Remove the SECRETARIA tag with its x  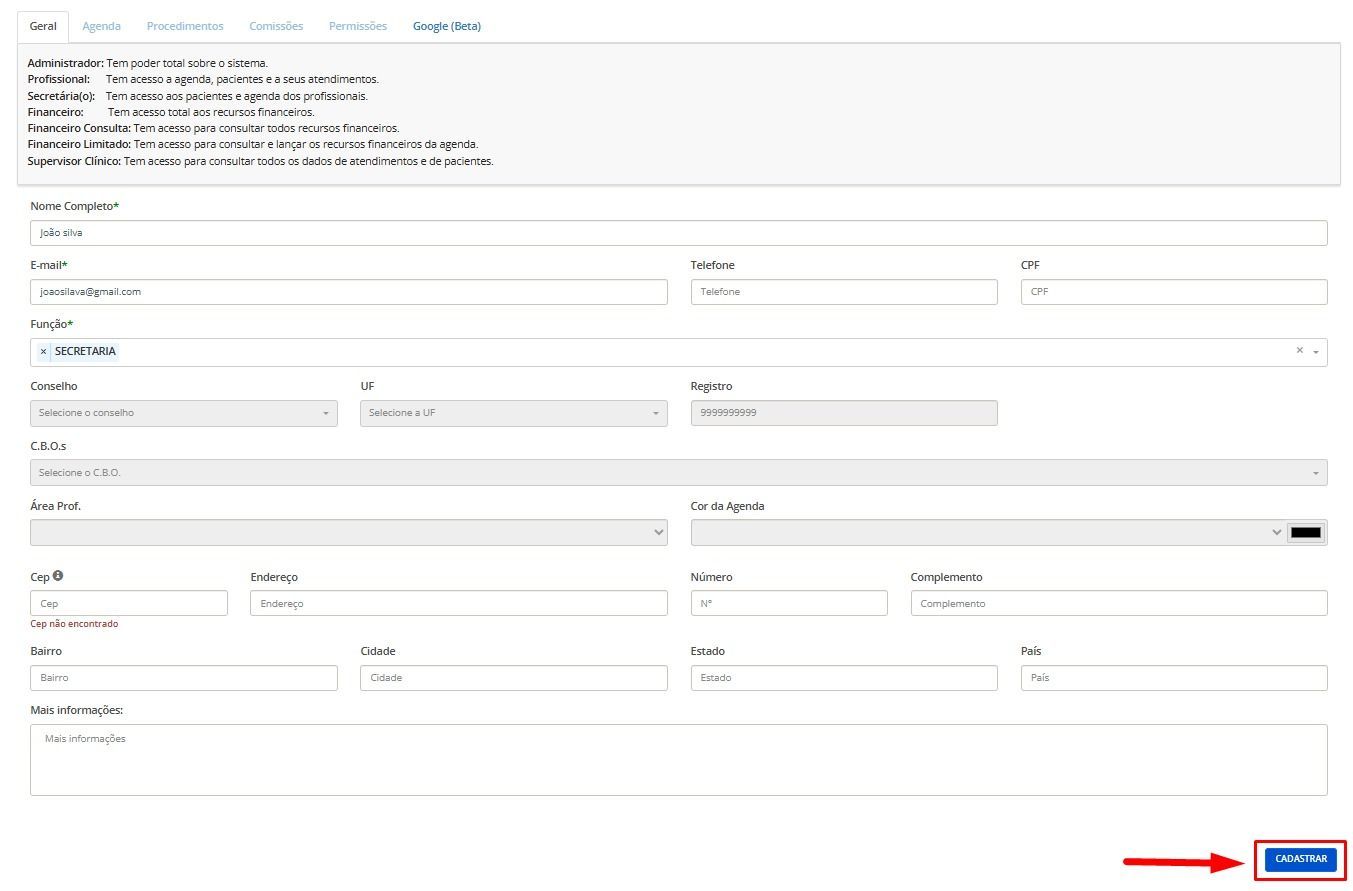point(43,352)
